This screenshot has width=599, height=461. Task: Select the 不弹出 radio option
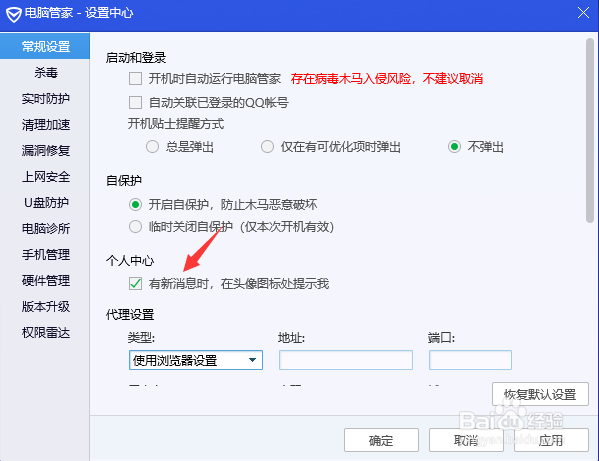pyautogui.click(x=454, y=147)
